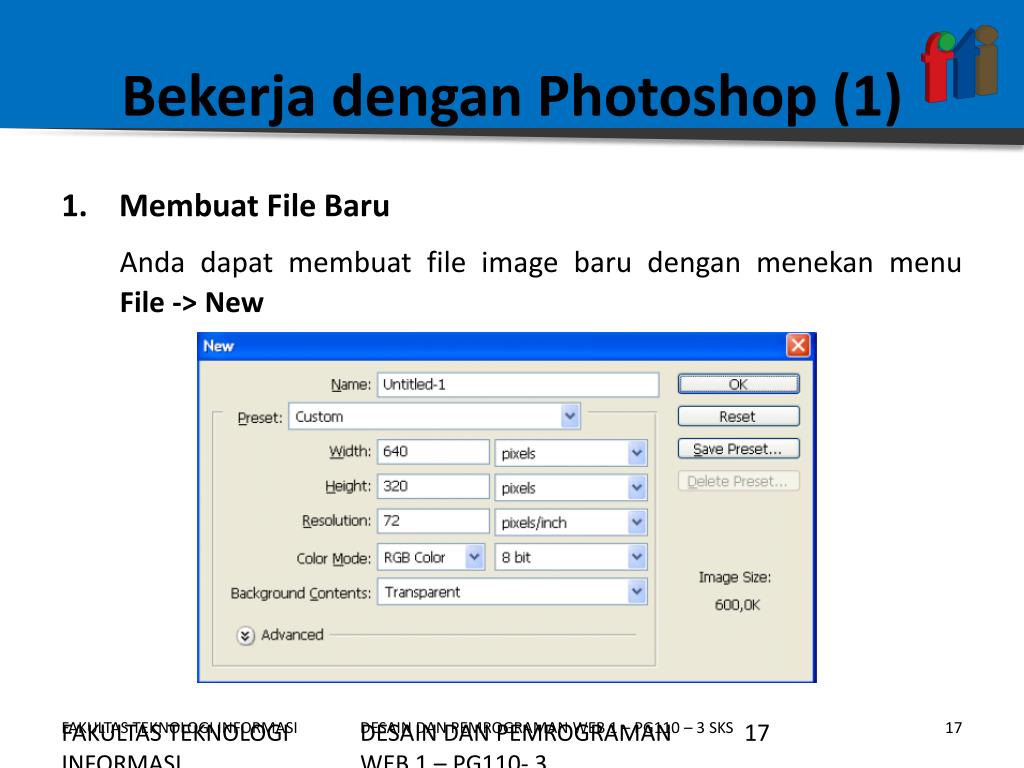Close the New dialog with red X
The image size is (1024, 768).
[x=797, y=345]
